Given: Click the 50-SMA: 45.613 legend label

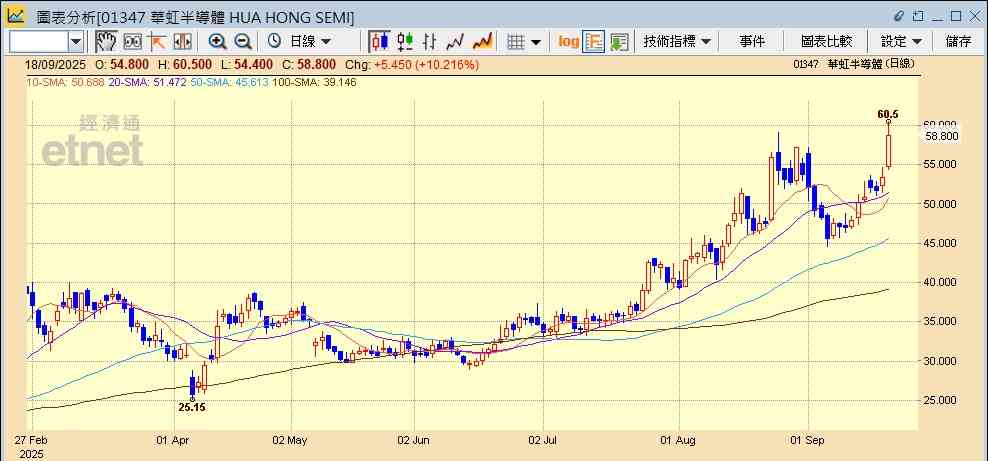Looking at the screenshot, I should (x=231, y=82).
